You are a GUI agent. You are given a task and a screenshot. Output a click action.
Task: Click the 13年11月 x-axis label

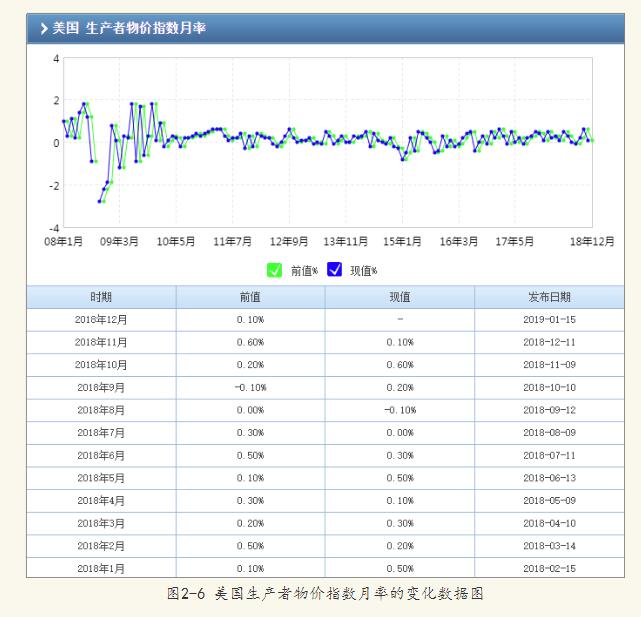[x=345, y=241]
